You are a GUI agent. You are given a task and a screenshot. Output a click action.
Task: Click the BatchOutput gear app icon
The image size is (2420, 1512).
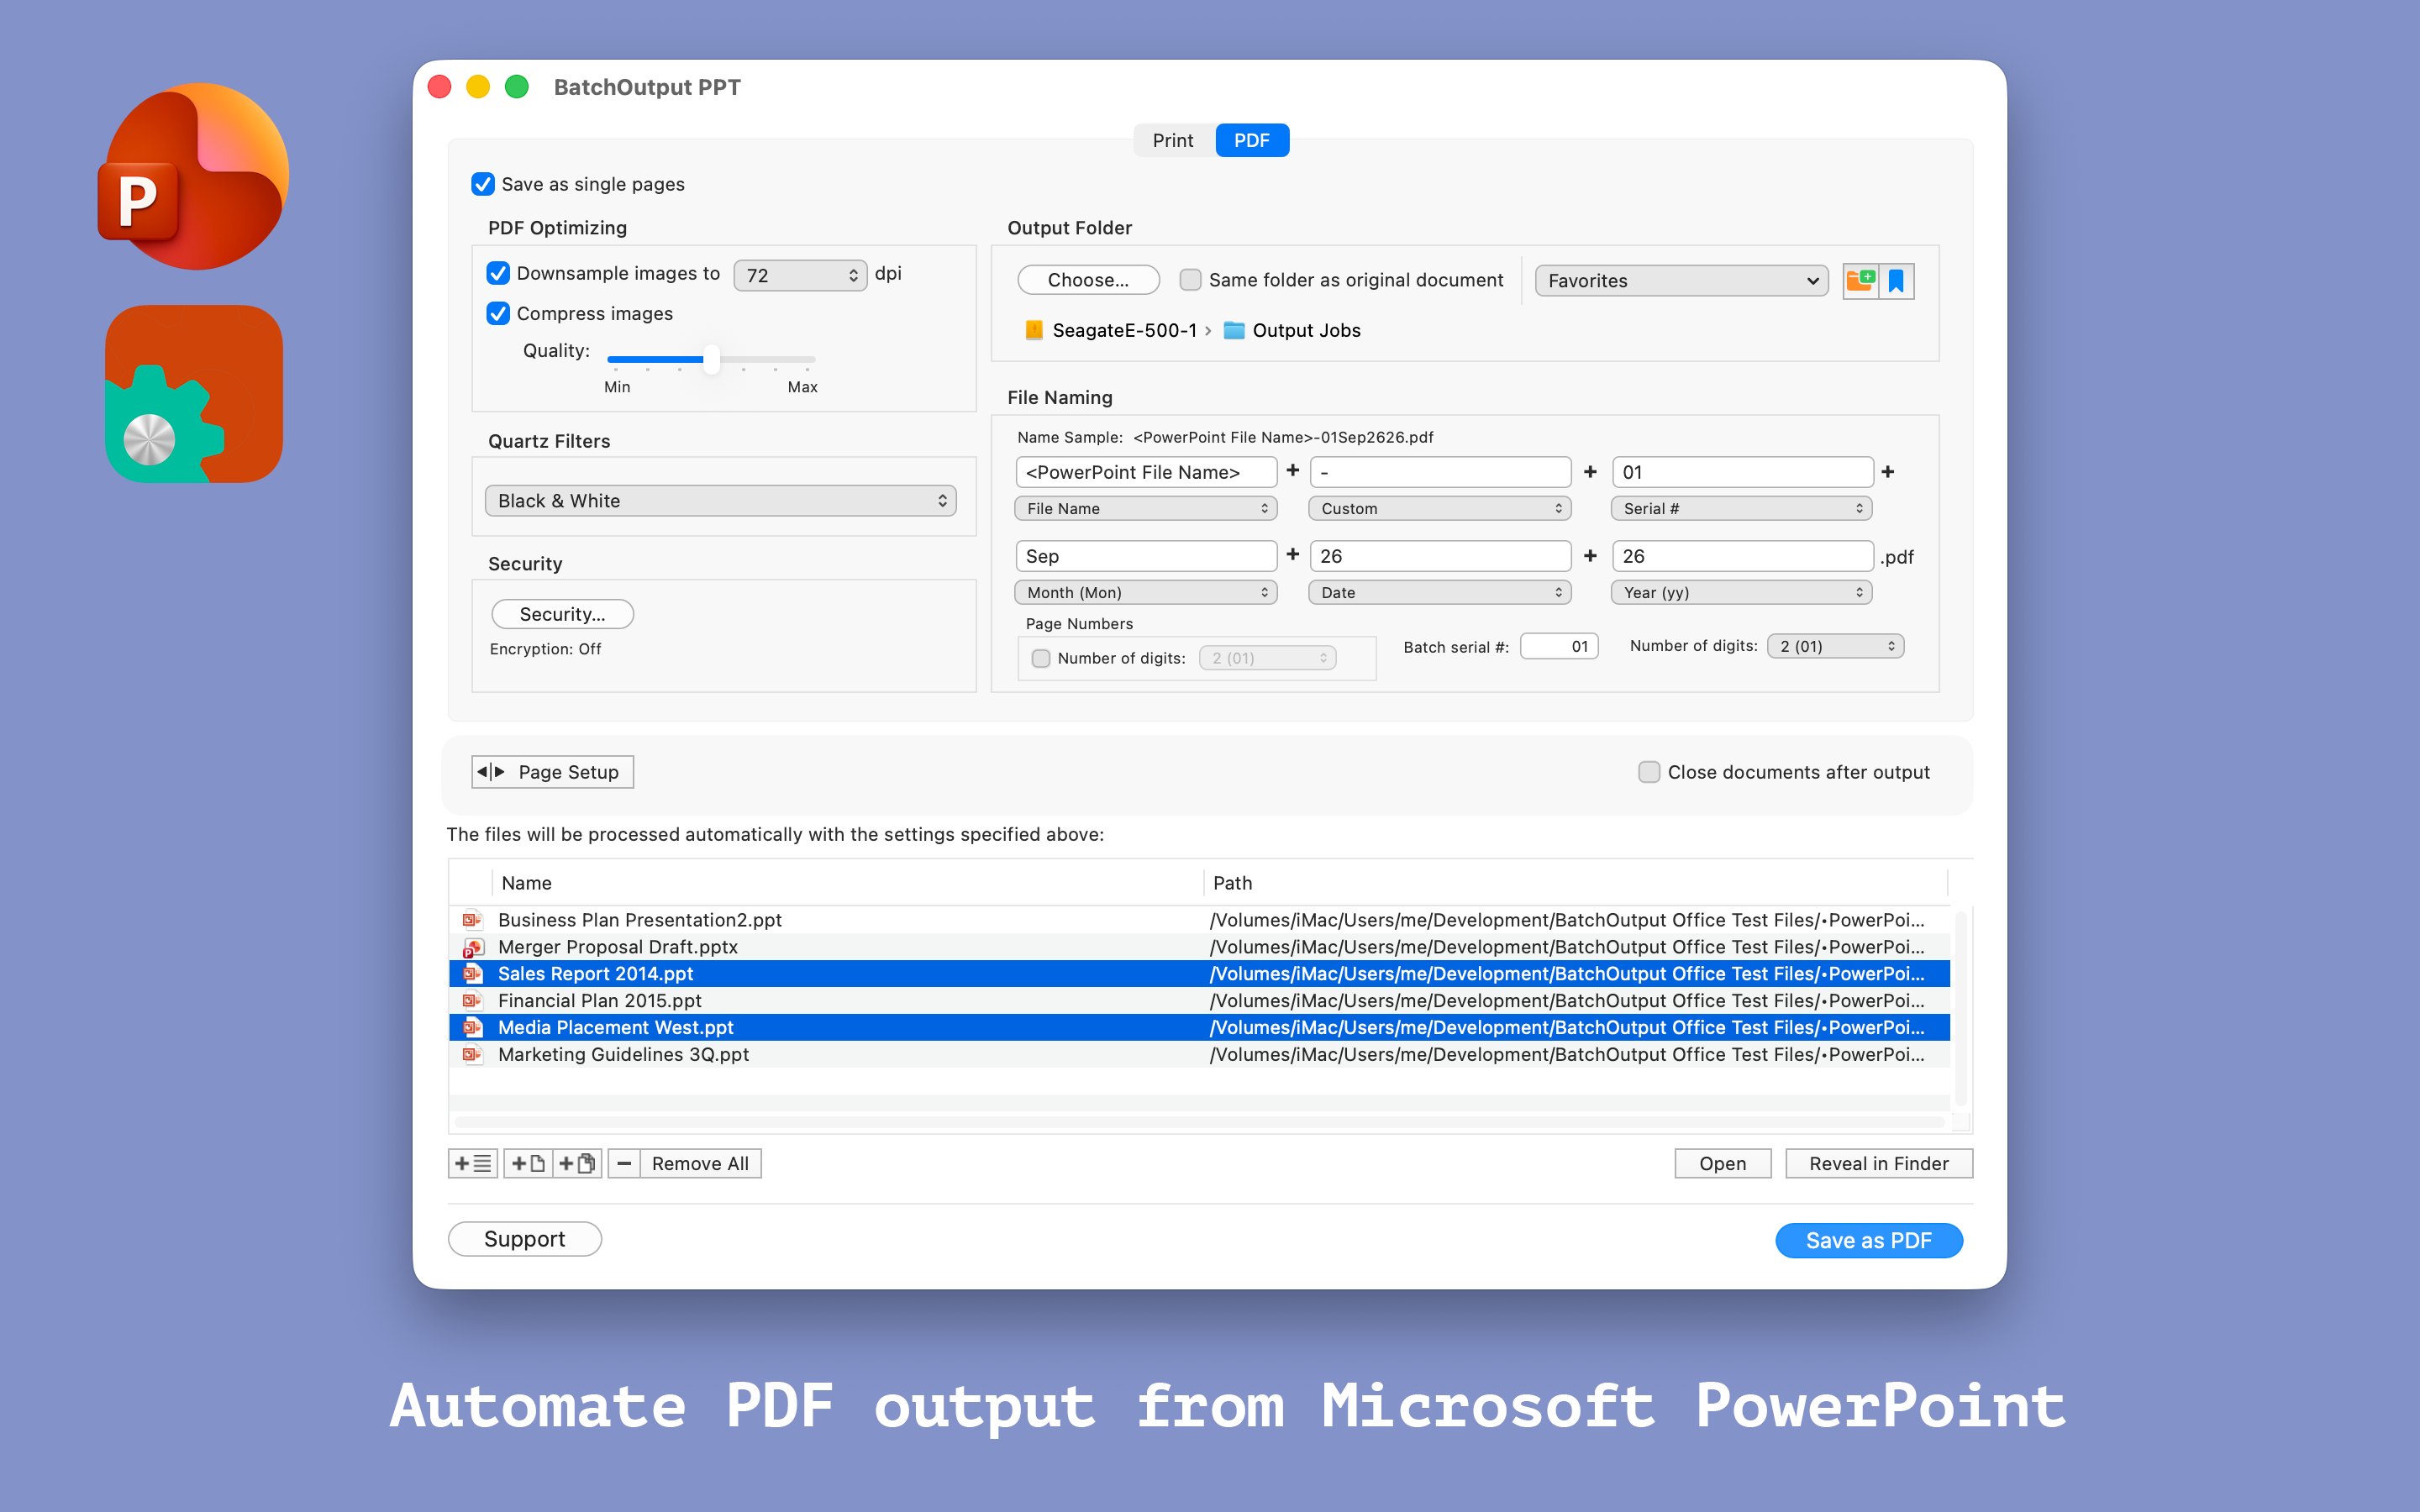pyautogui.click(x=194, y=394)
